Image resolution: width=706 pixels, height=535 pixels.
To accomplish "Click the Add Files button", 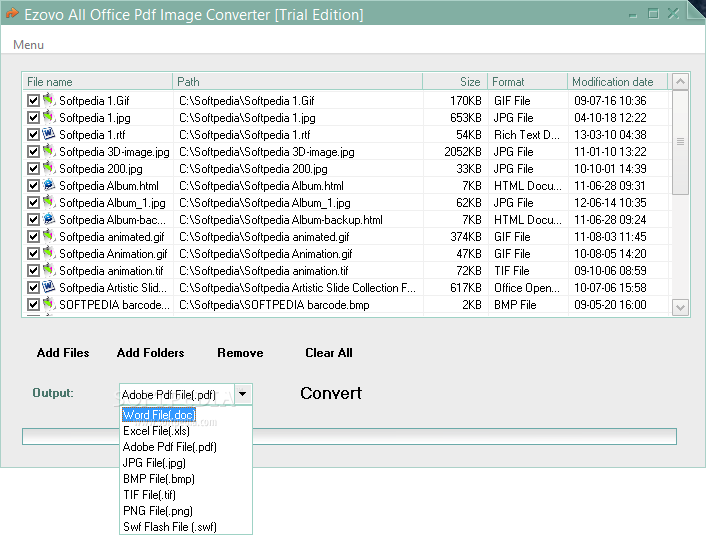I will [x=63, y=353].
